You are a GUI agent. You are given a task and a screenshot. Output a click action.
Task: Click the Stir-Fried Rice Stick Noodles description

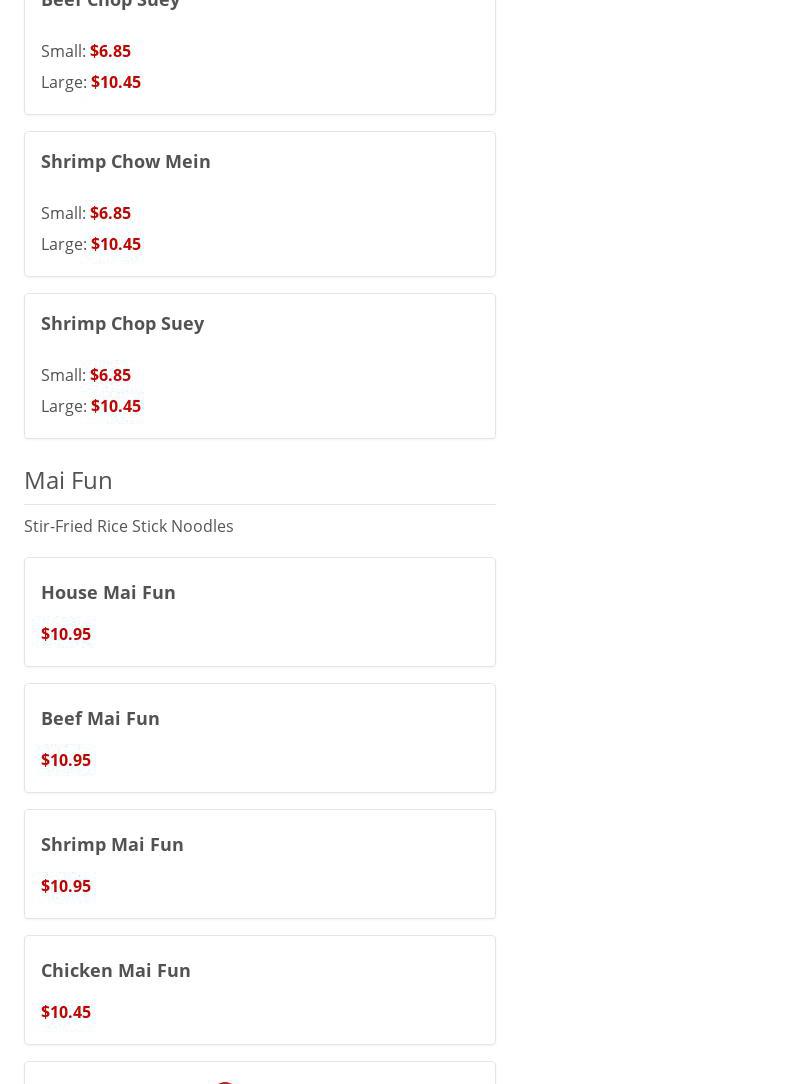(x=129, y=526)
